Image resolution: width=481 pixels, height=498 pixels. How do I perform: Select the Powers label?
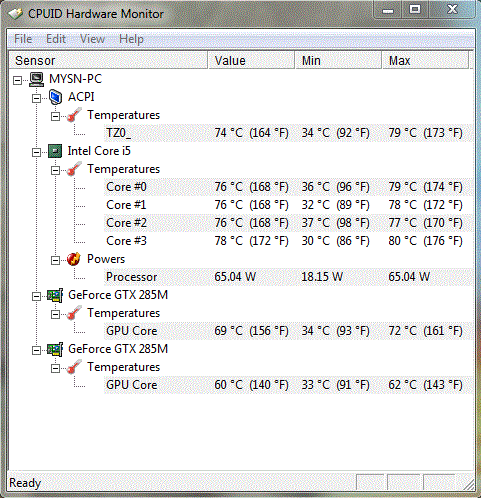106,259
